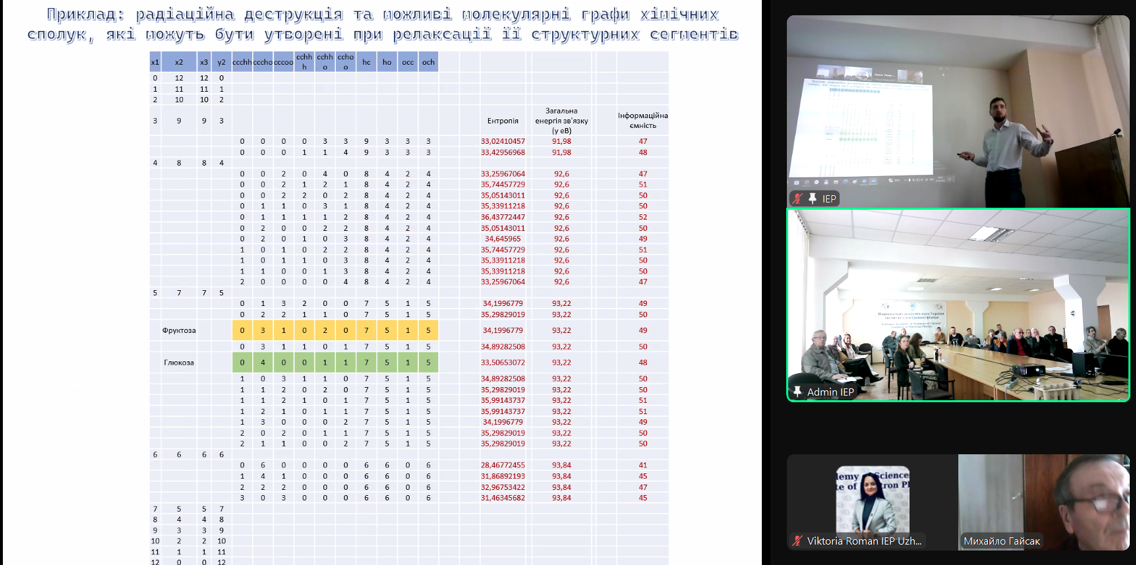Click the 'cccho' header cell
The width and height of the screenshot is (1136, 565).
(263, 62)
